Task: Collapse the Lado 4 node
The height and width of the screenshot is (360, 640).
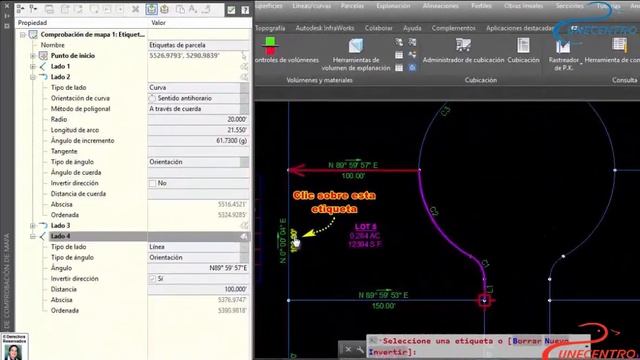Action: tap(33, 236)
